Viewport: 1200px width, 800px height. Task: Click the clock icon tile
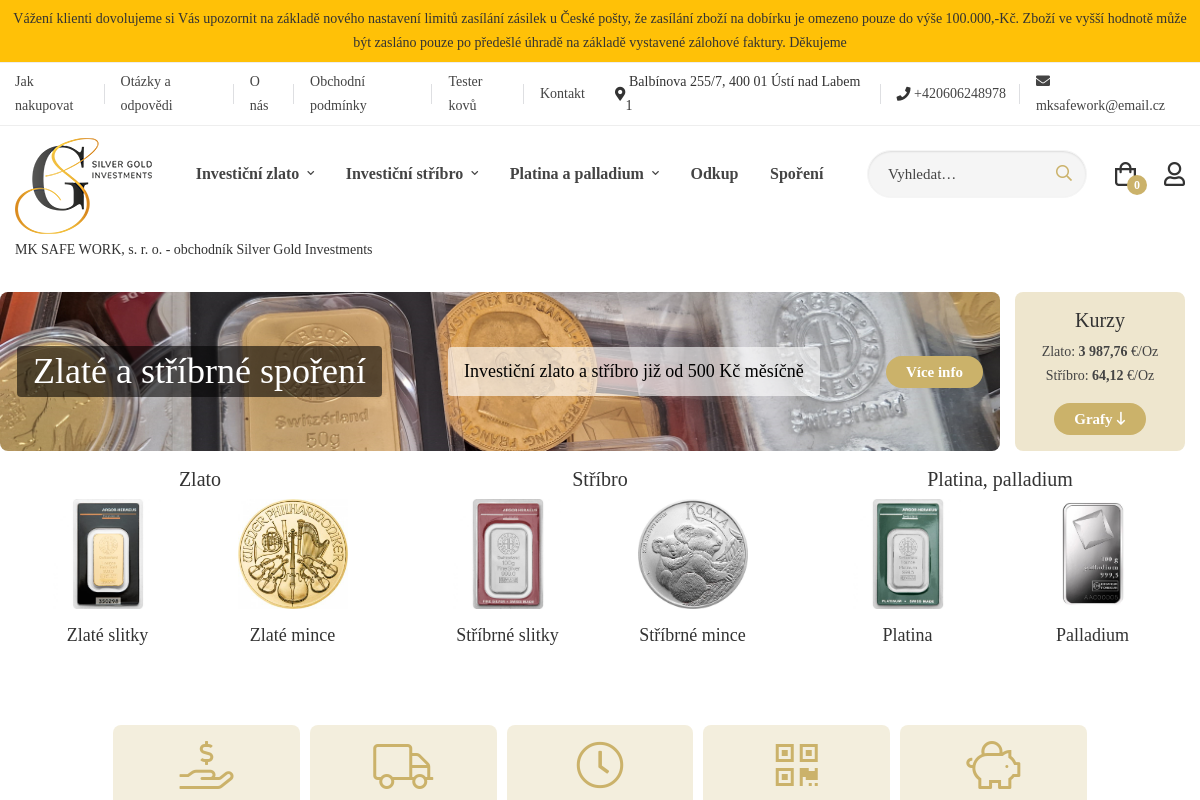click(x=600, y=762)
